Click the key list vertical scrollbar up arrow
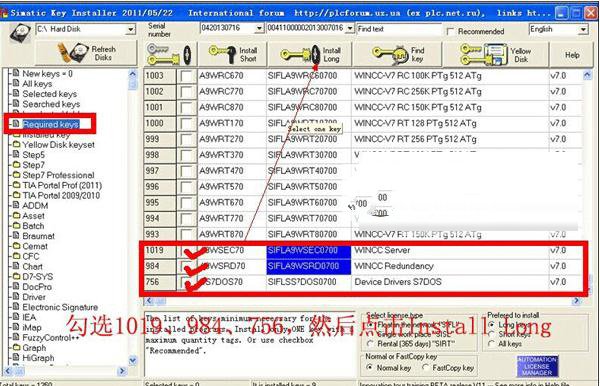The height and width of the screenshot is (386, 600). click(587, 75)
